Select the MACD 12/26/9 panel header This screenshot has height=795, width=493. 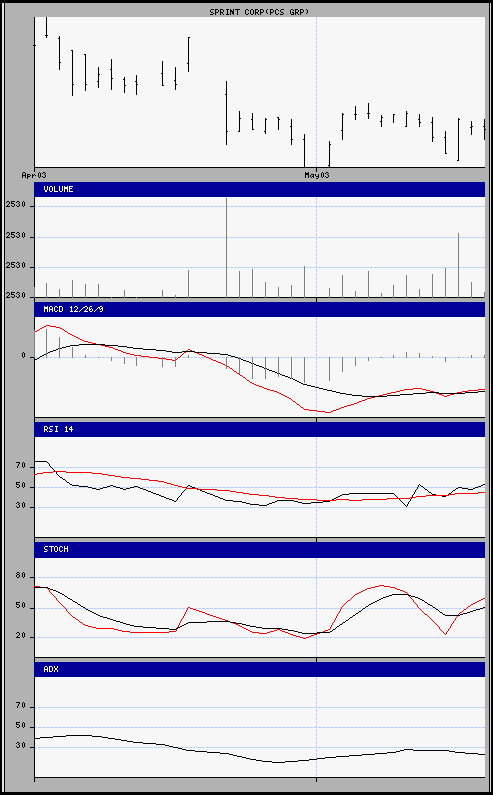(260, 309)
